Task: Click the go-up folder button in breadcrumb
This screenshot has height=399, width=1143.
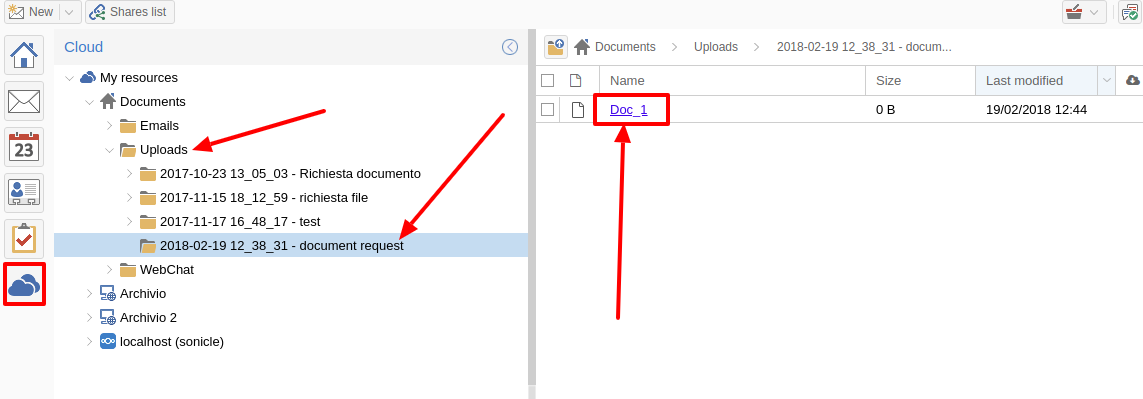Action: pos(555,47)
